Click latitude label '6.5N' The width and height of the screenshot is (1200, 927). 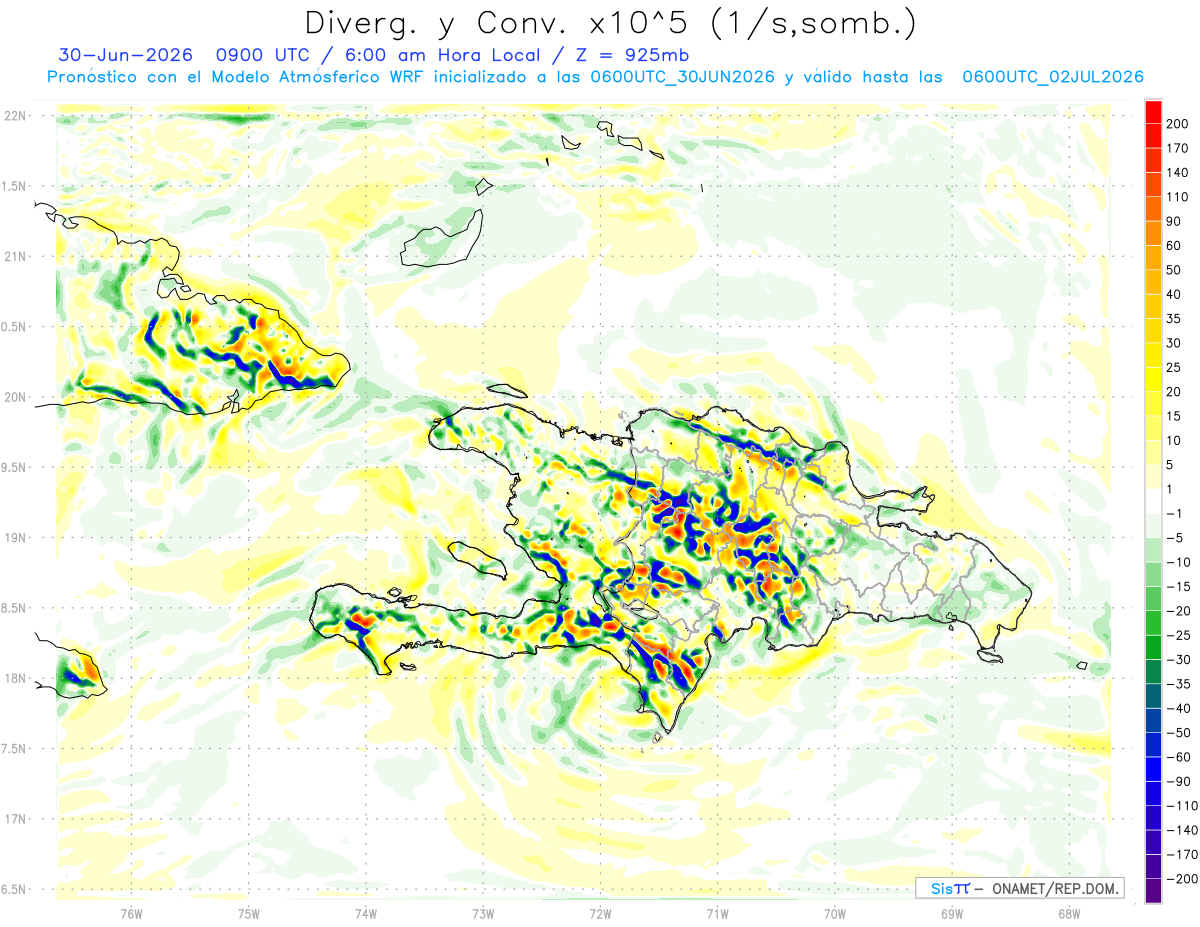[13, 889]
